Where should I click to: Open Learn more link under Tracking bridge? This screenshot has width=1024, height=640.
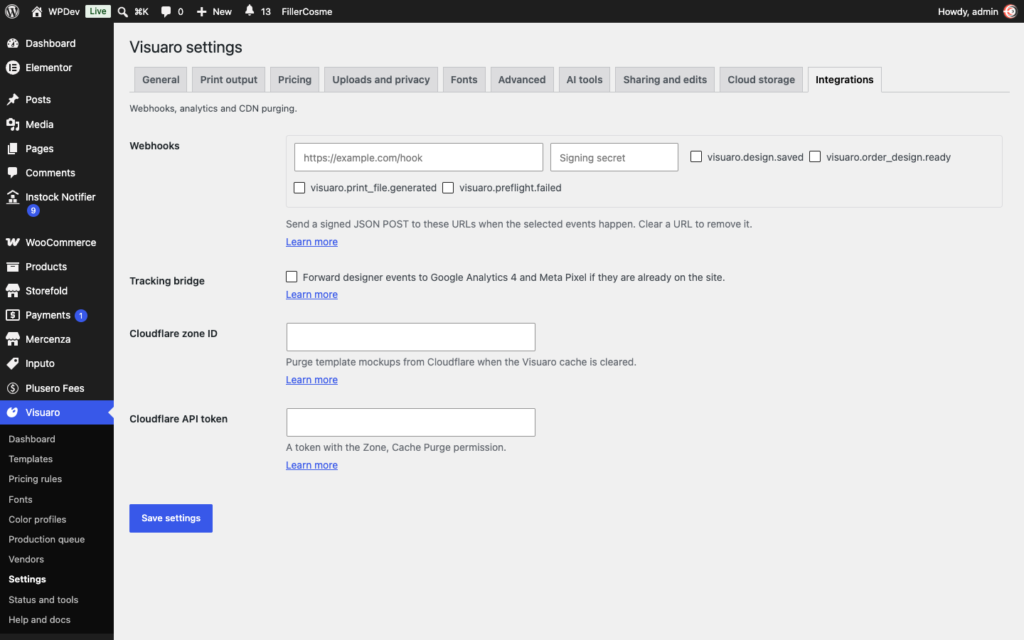pyautogui.click(x=312, y=295)
